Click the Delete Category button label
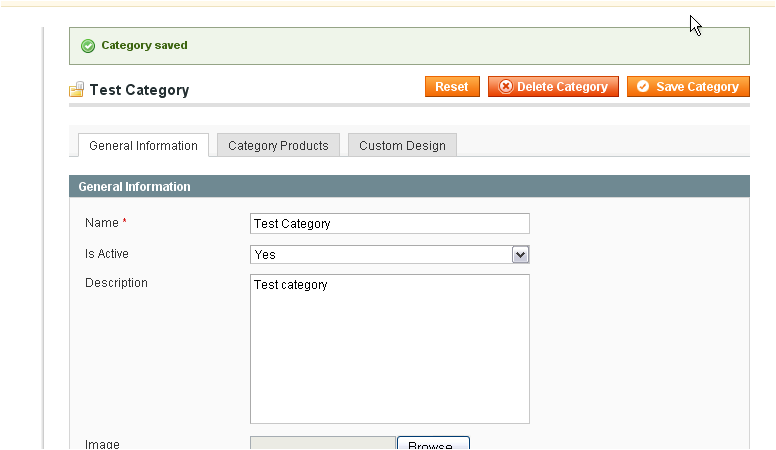Screen dimensions: 776x450 pyautogui.click(x=562, y=87)
